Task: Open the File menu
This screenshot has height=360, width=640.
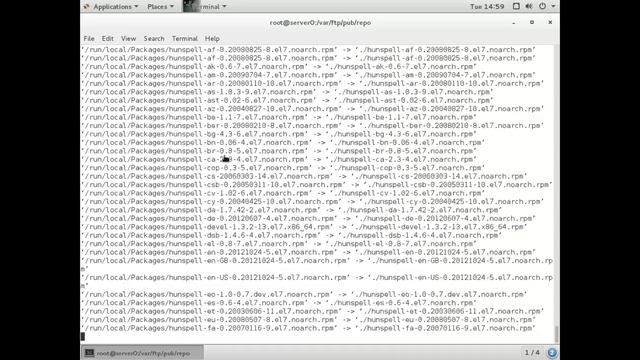Action: click(89, 38)
